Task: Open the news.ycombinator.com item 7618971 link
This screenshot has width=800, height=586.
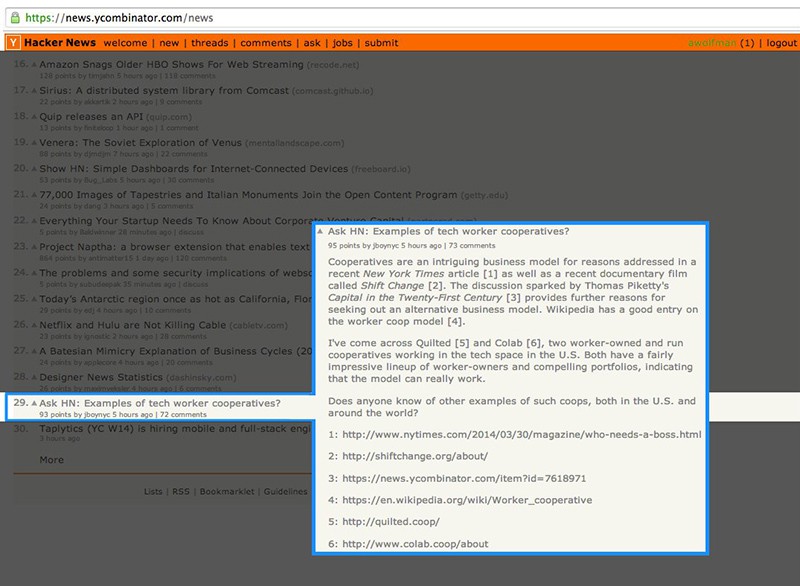Action: pyautogui.click(x=464, y=478)
